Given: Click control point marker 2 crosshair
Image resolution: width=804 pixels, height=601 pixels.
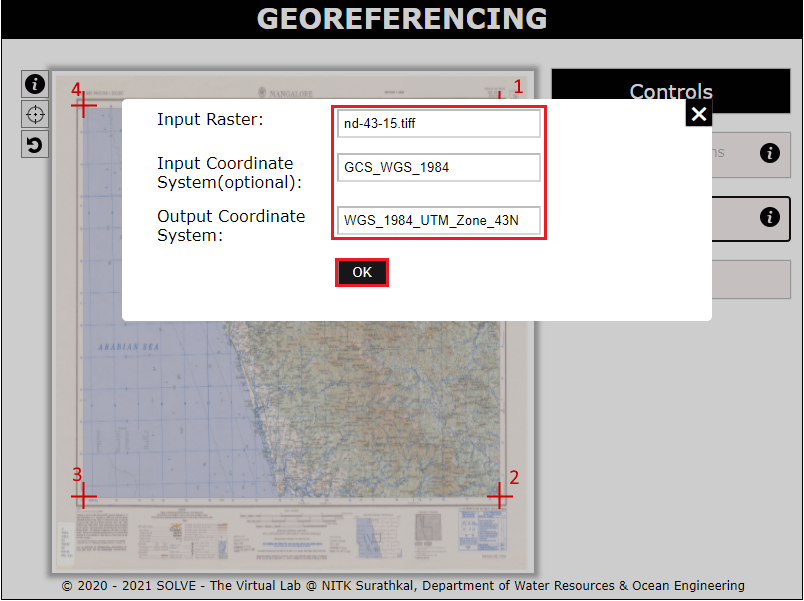Looking at the screenshot, I should point(499,495).
